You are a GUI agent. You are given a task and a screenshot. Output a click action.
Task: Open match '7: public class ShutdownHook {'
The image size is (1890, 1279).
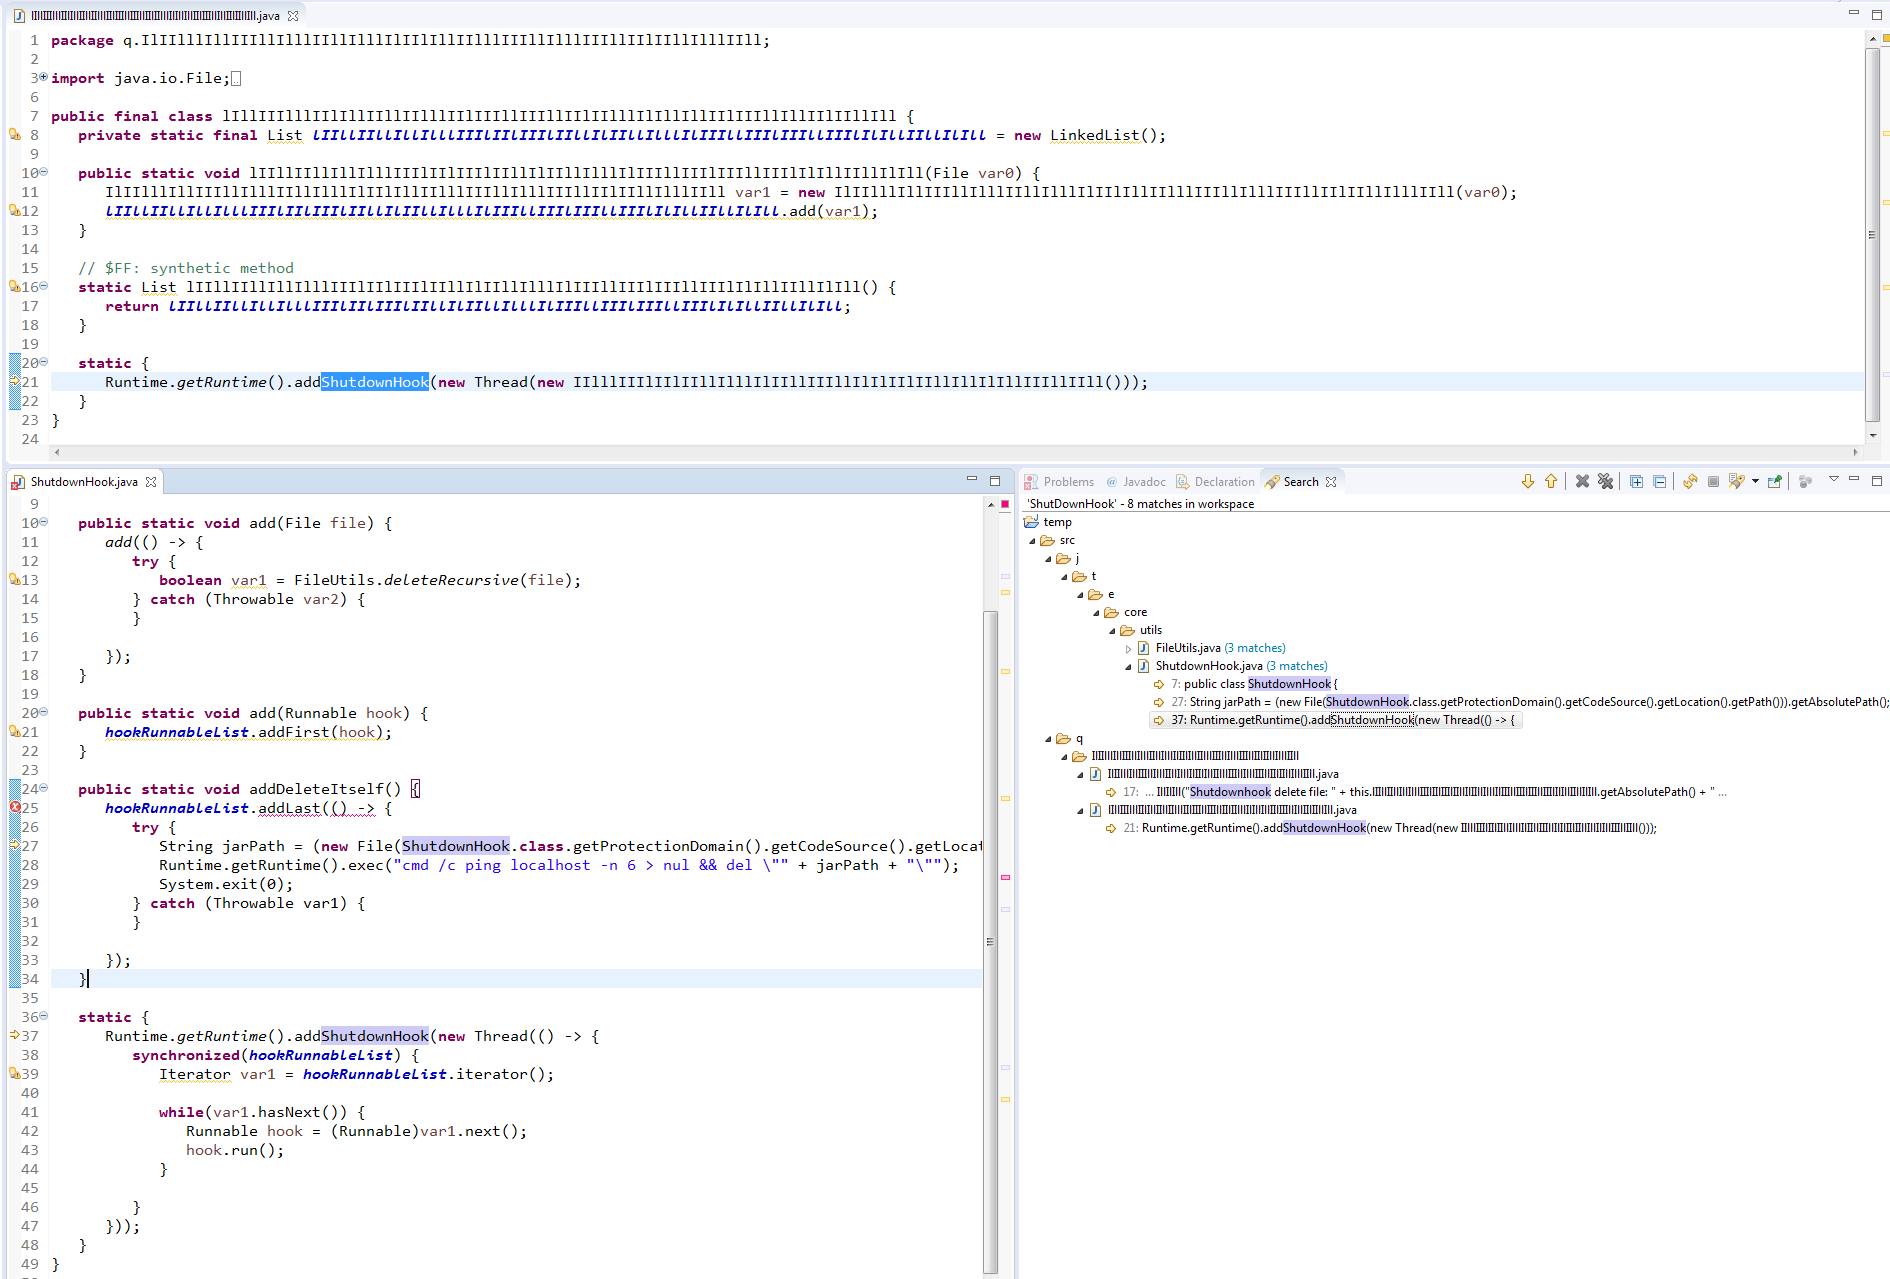pyautogui.click(x=1245, y=684)
